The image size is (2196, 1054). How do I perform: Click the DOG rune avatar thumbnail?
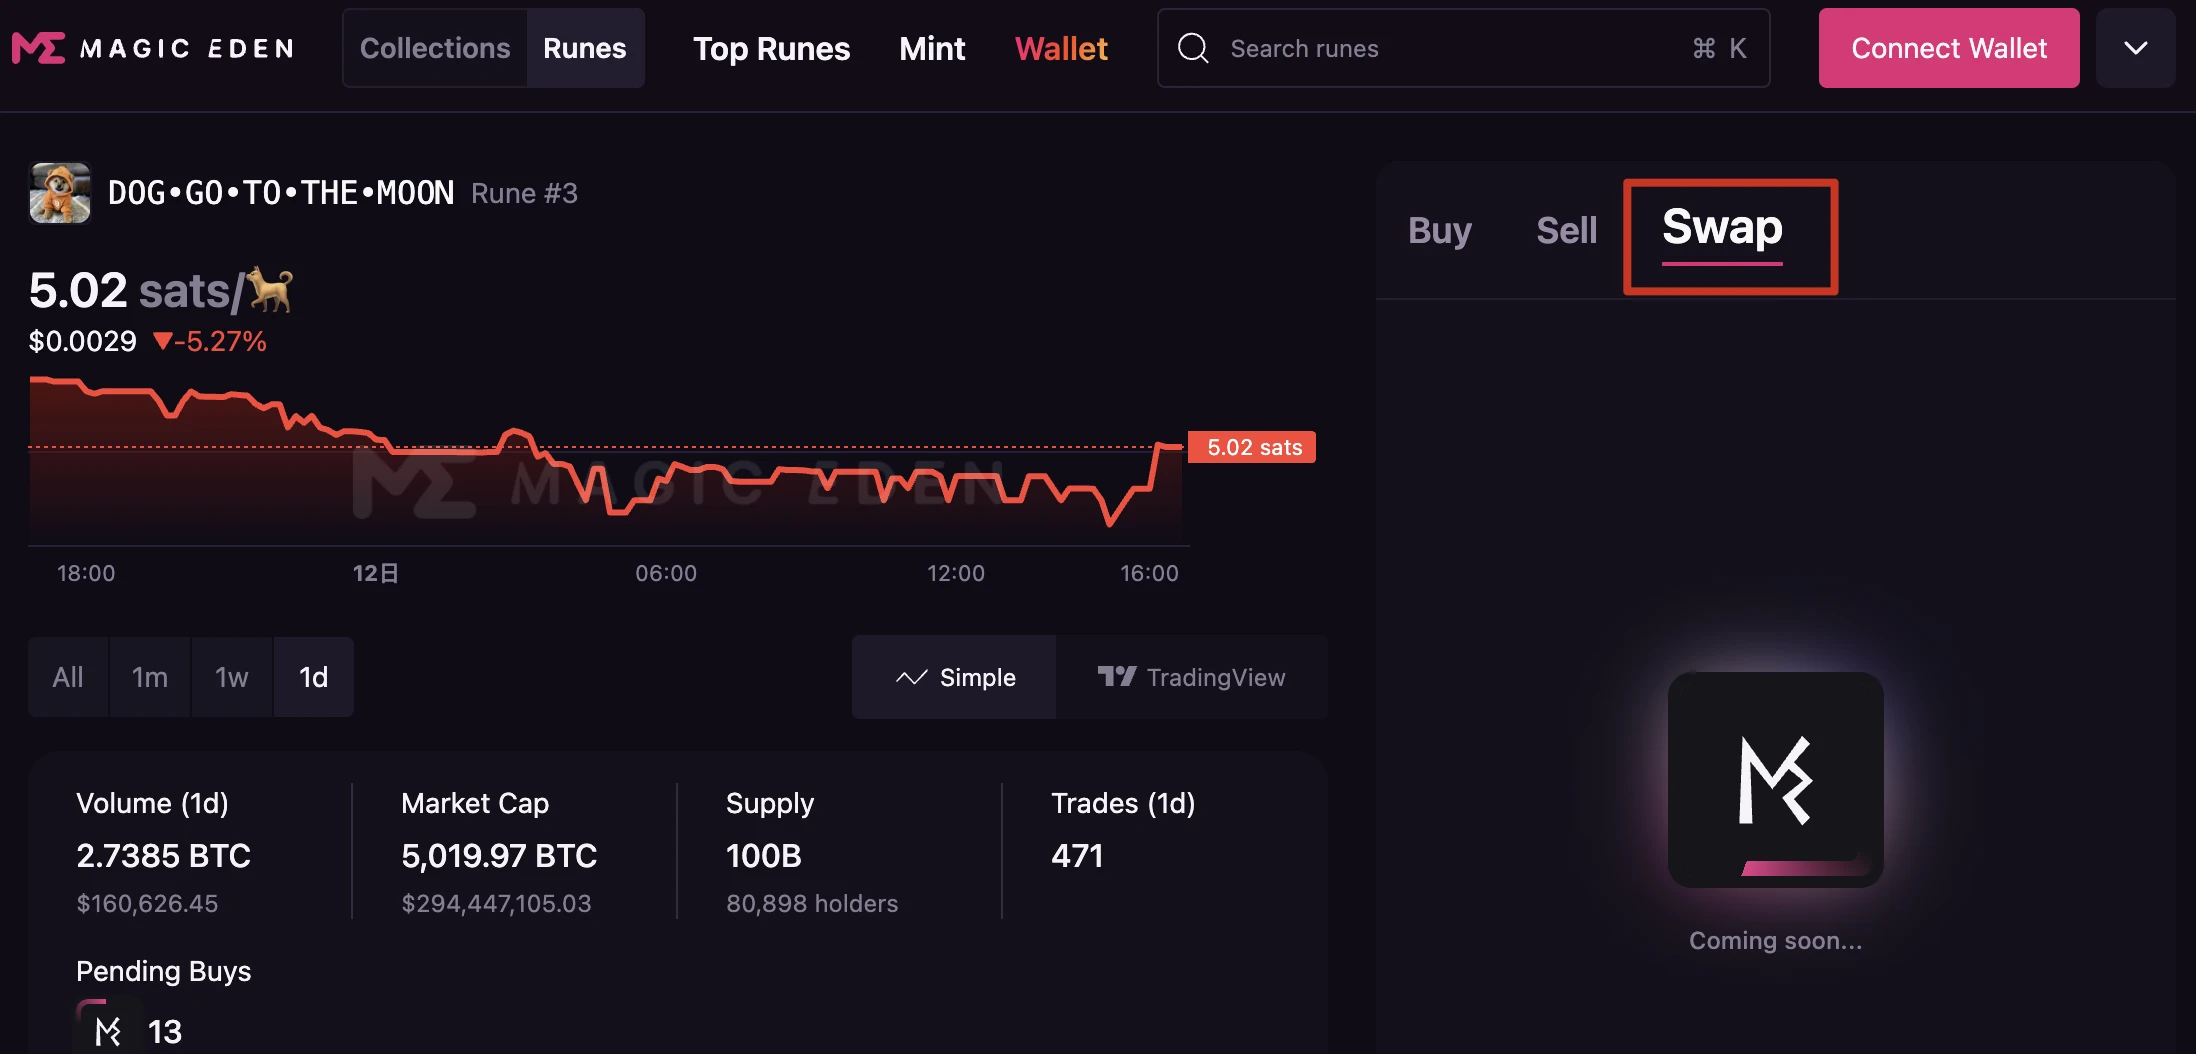(60, 193)
